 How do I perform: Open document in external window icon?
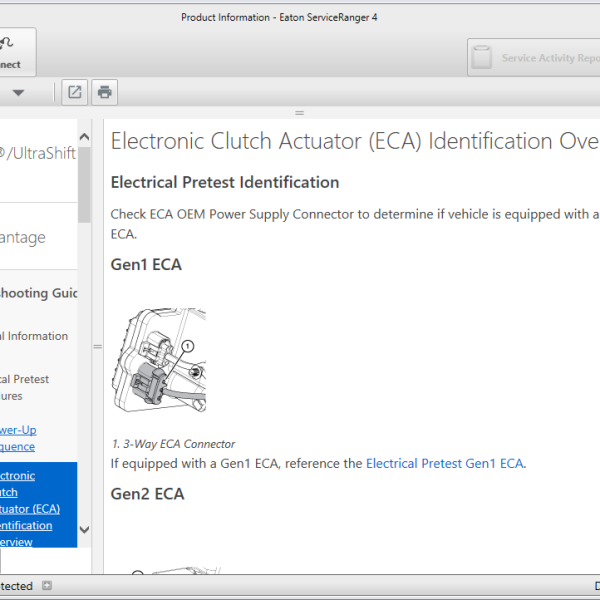click(75, 93)
